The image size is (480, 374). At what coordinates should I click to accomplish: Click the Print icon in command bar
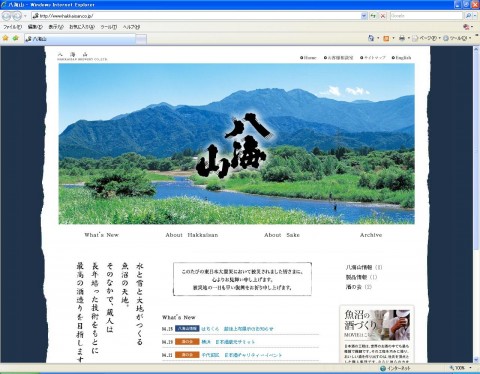tap(402, 38)
